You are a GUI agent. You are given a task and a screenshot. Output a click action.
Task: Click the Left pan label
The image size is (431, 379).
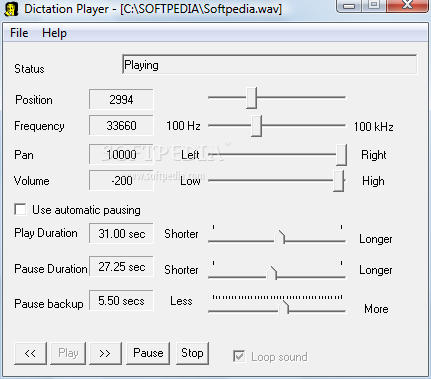pos(190,155)
